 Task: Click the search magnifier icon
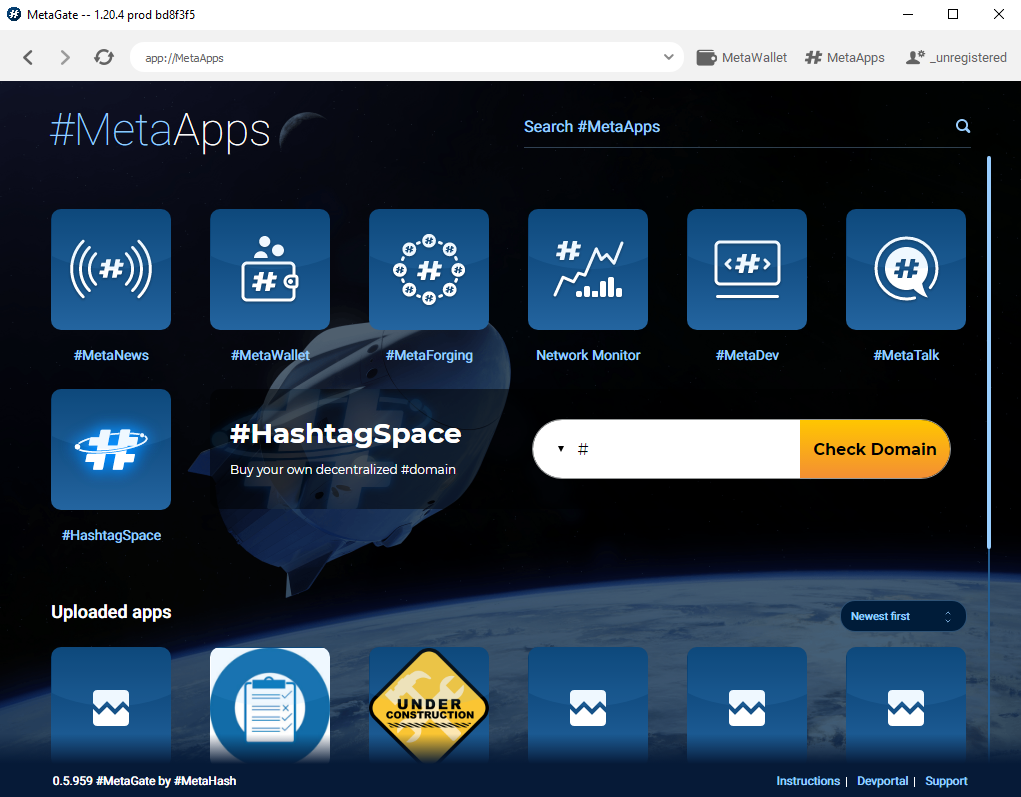point(962,126)
